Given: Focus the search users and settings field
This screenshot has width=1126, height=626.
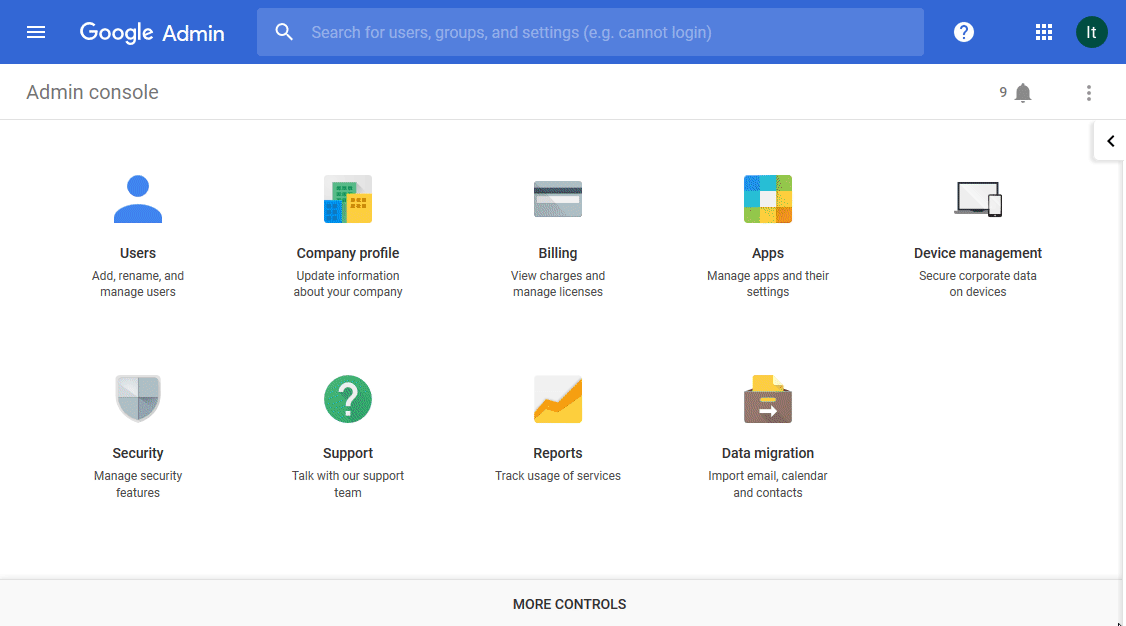Looking at the screenshot, I should tap(590, 32).
